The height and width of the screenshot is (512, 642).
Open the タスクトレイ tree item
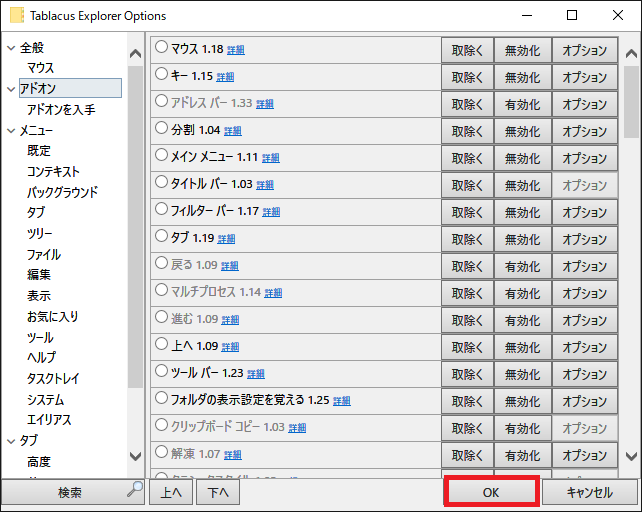53,378
